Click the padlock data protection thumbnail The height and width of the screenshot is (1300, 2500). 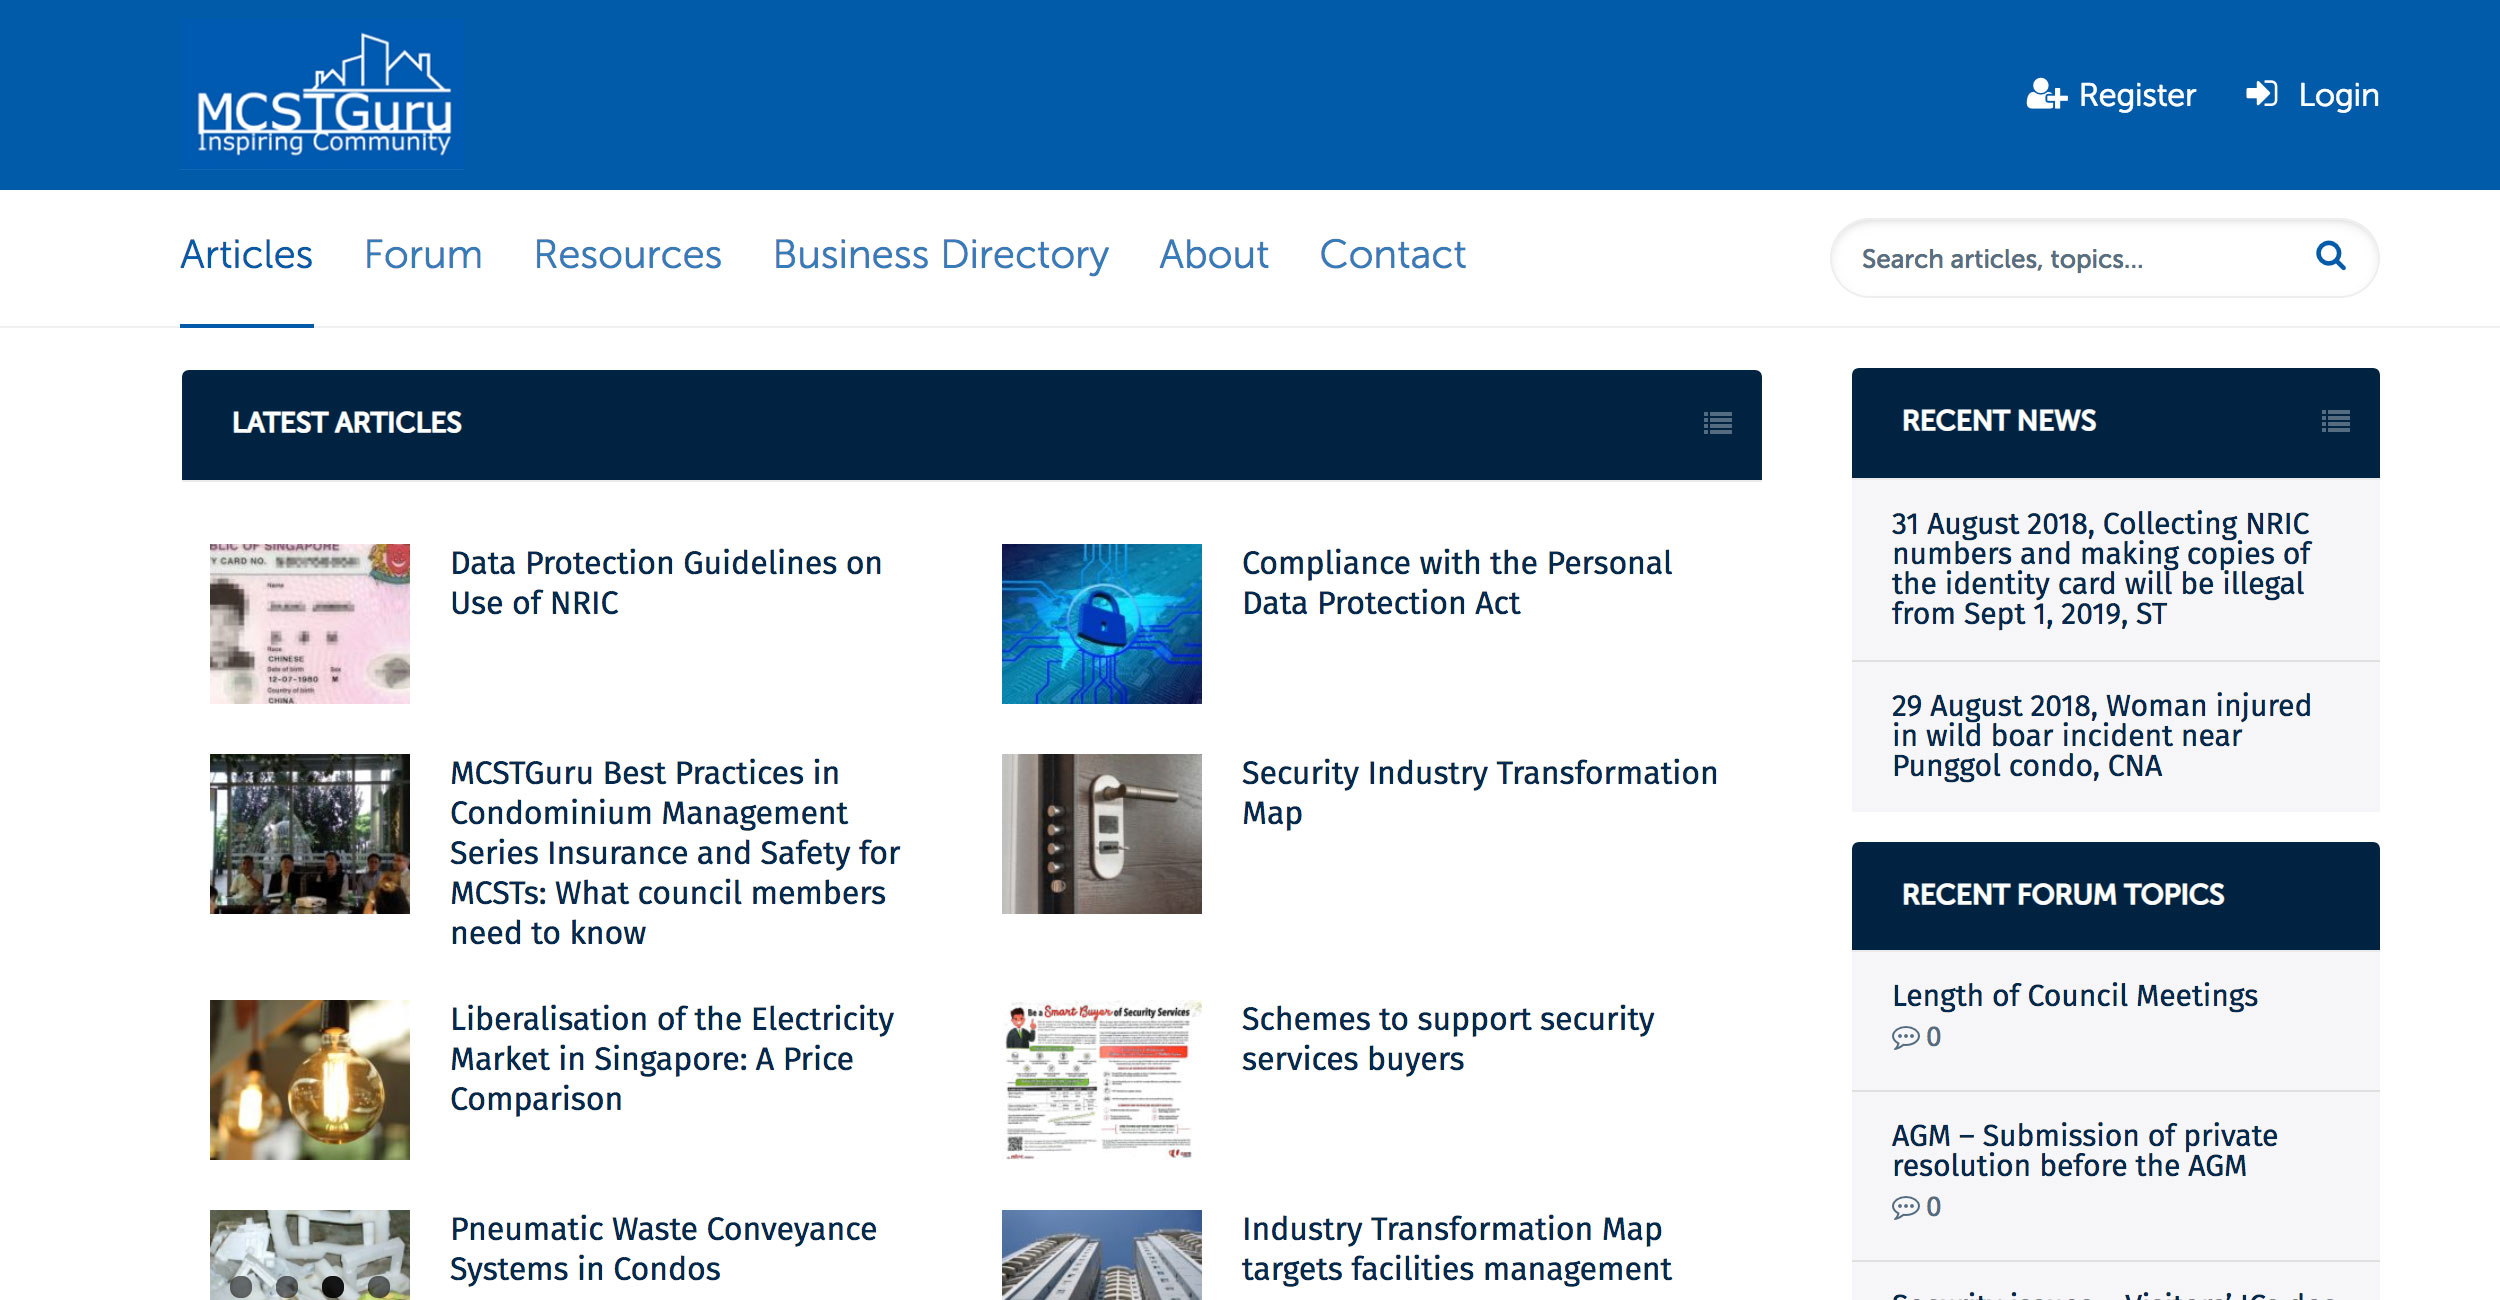click(x=1101, y=624)
